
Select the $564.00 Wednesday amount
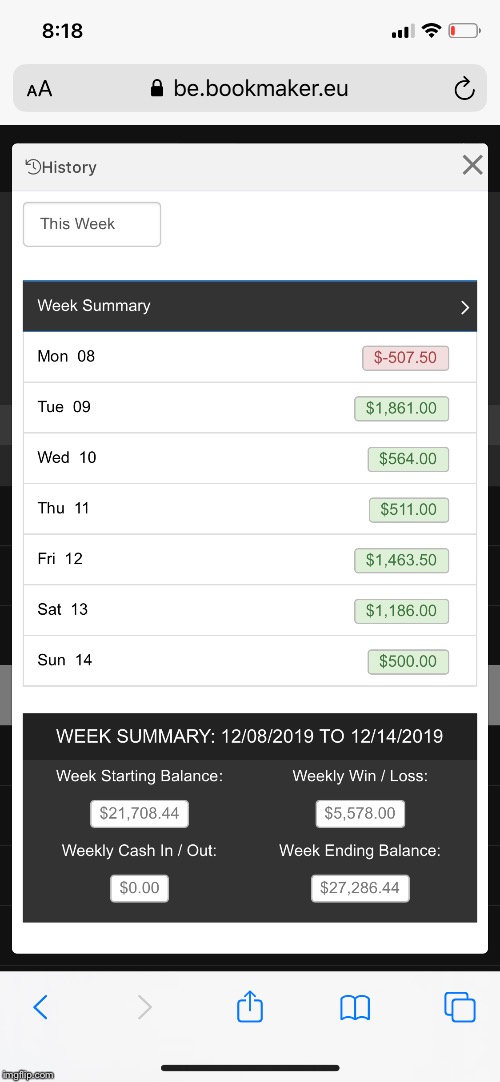tap(408, 459)
